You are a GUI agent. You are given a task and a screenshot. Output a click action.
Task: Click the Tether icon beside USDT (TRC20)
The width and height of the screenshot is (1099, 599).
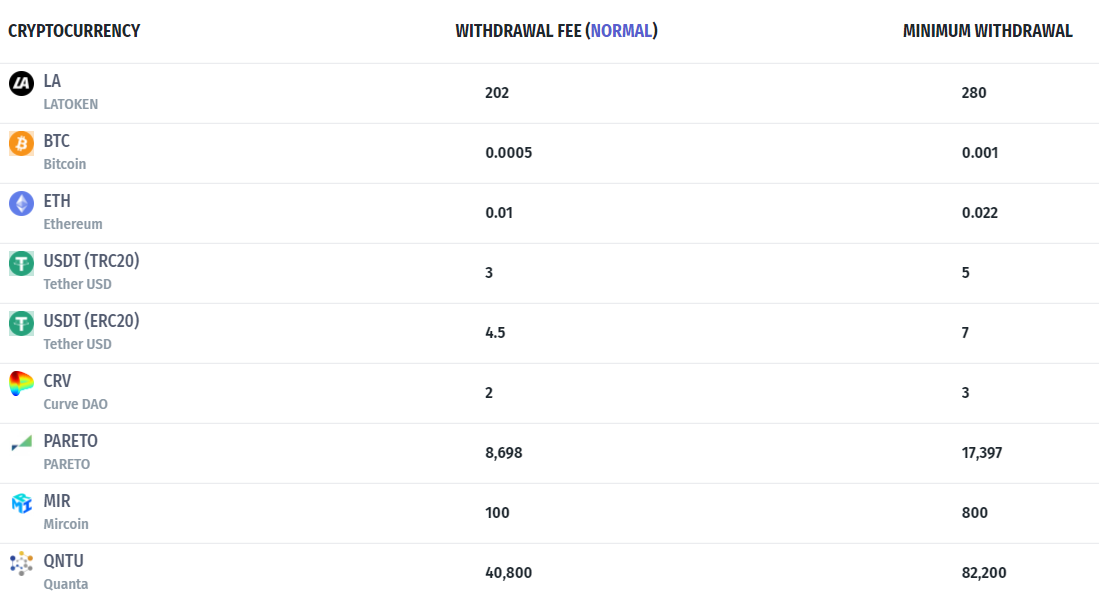click(x=21, y=263)
